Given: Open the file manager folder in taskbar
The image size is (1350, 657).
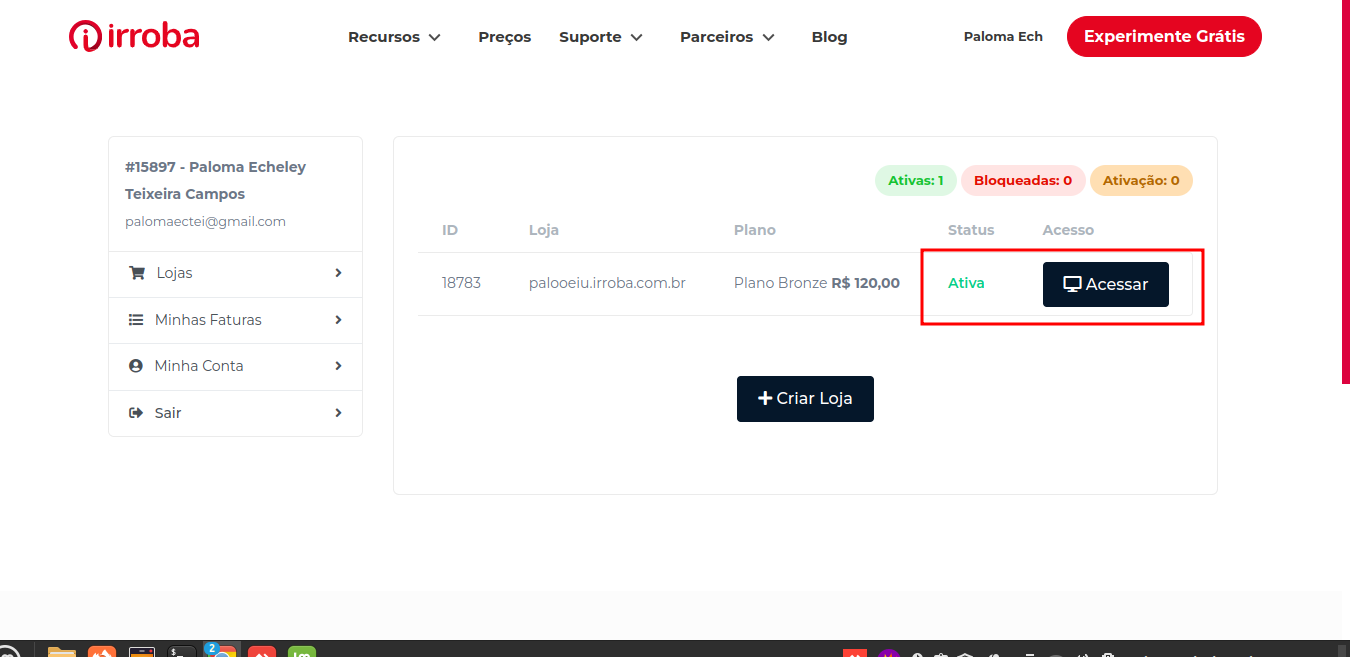Looking at the screenshot, I should [x=62, y=652].
